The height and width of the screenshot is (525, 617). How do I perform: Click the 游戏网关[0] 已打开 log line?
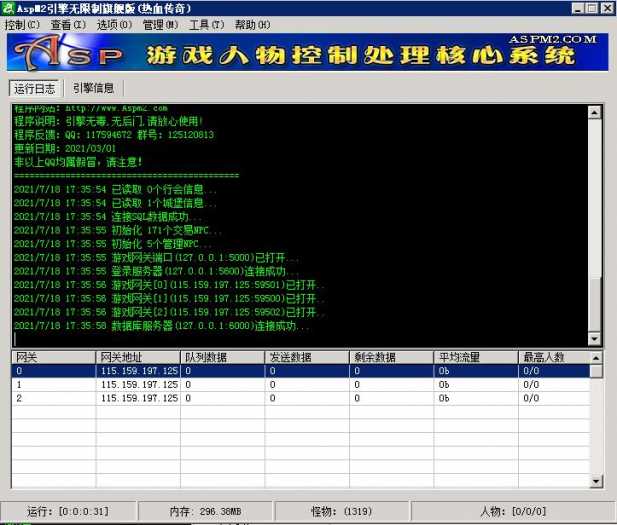(x=170, y=285)
